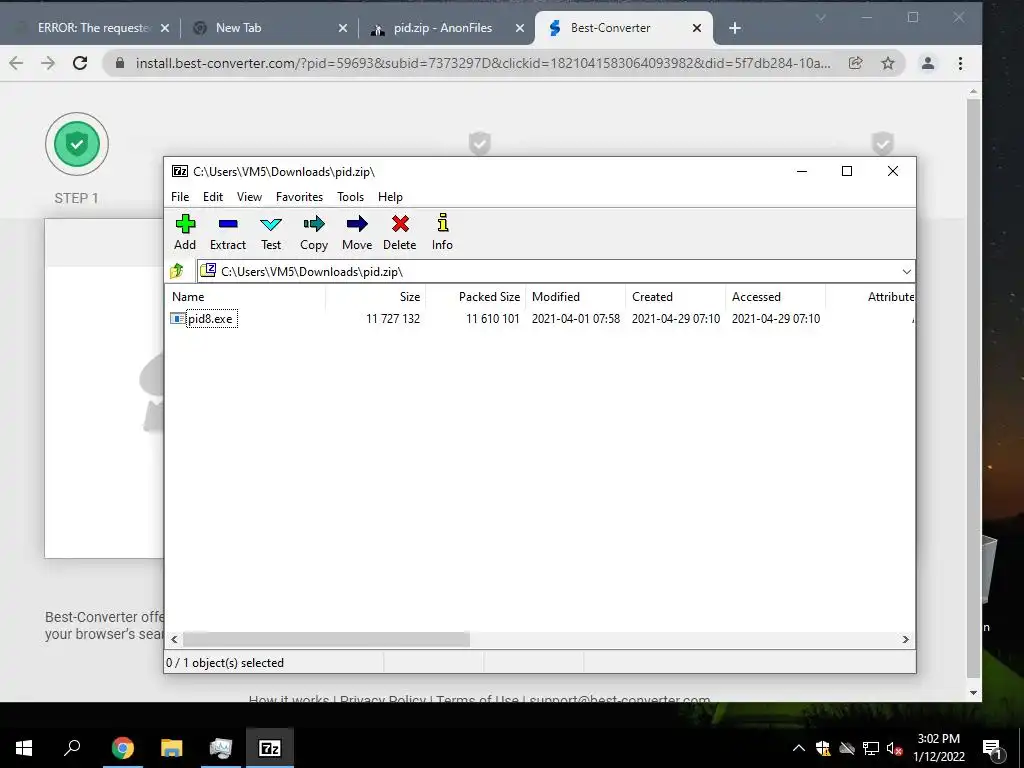
Task: Open the File menu in 7-Zip
Action: 180,197
